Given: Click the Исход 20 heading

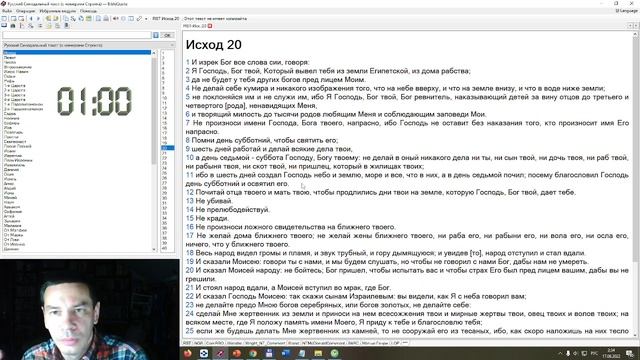Looking at the screenshot, I should tap(213, 44).
